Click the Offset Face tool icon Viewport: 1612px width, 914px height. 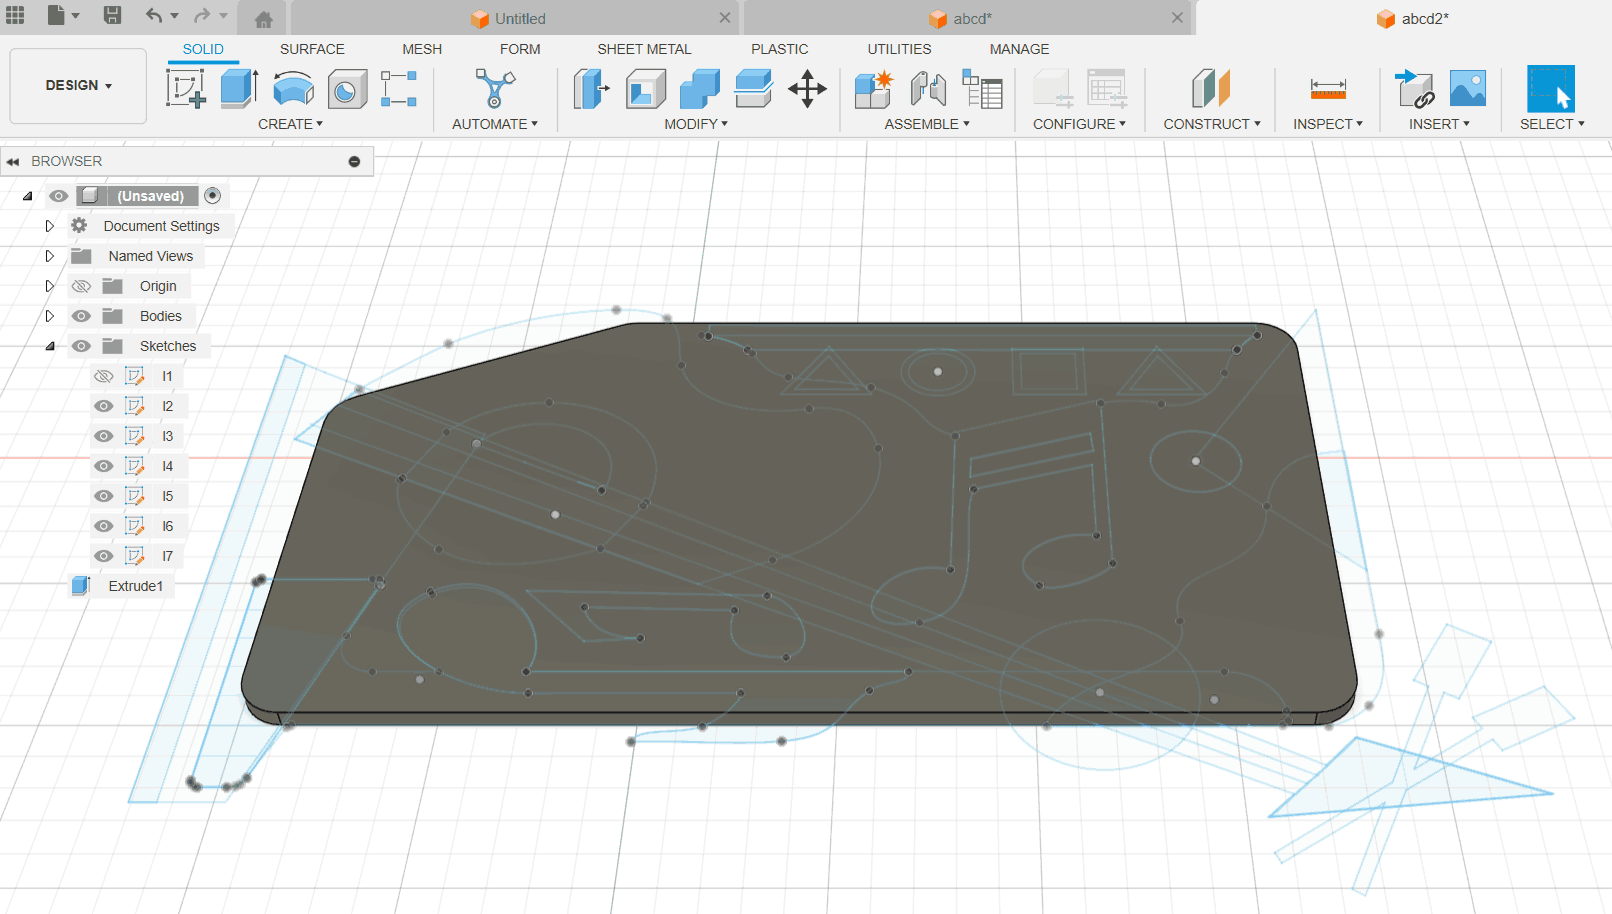[x=753, y=88]
